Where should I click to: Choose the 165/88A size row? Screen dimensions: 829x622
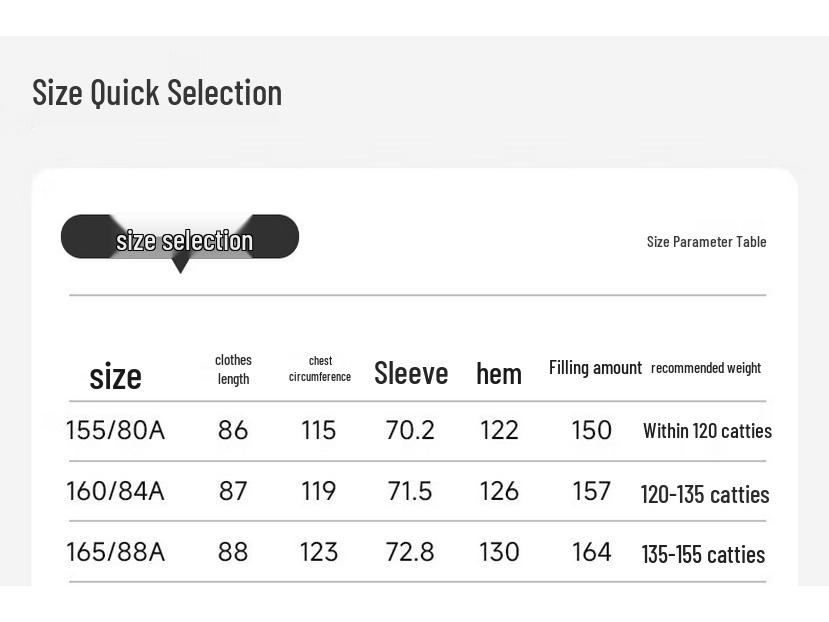pyautogui.click(x=115, y=552)
